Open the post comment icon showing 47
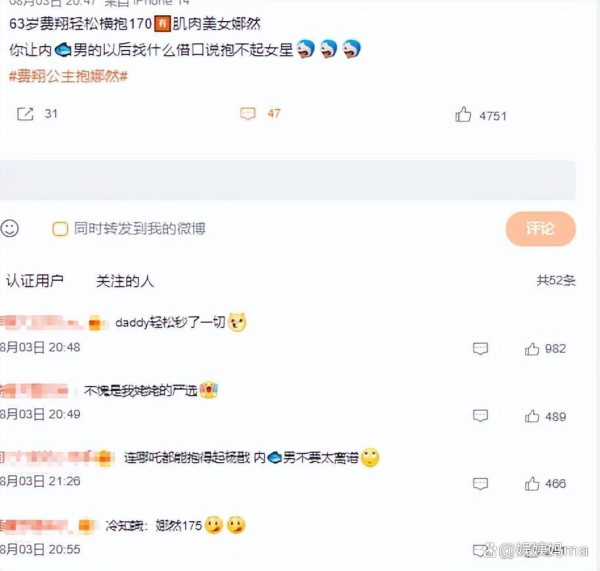This screenshot has width=600, height=571. click(248, 114)
